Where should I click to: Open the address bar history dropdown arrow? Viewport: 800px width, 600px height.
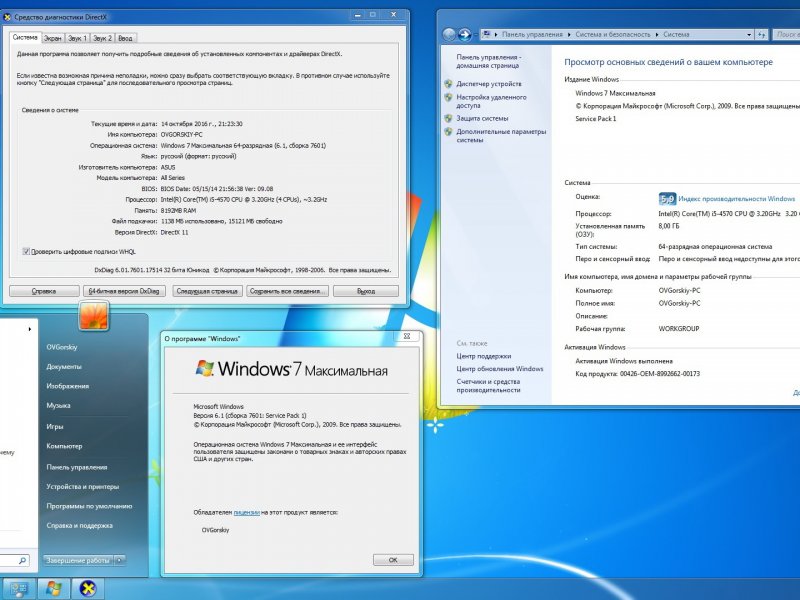coord(749,35)
